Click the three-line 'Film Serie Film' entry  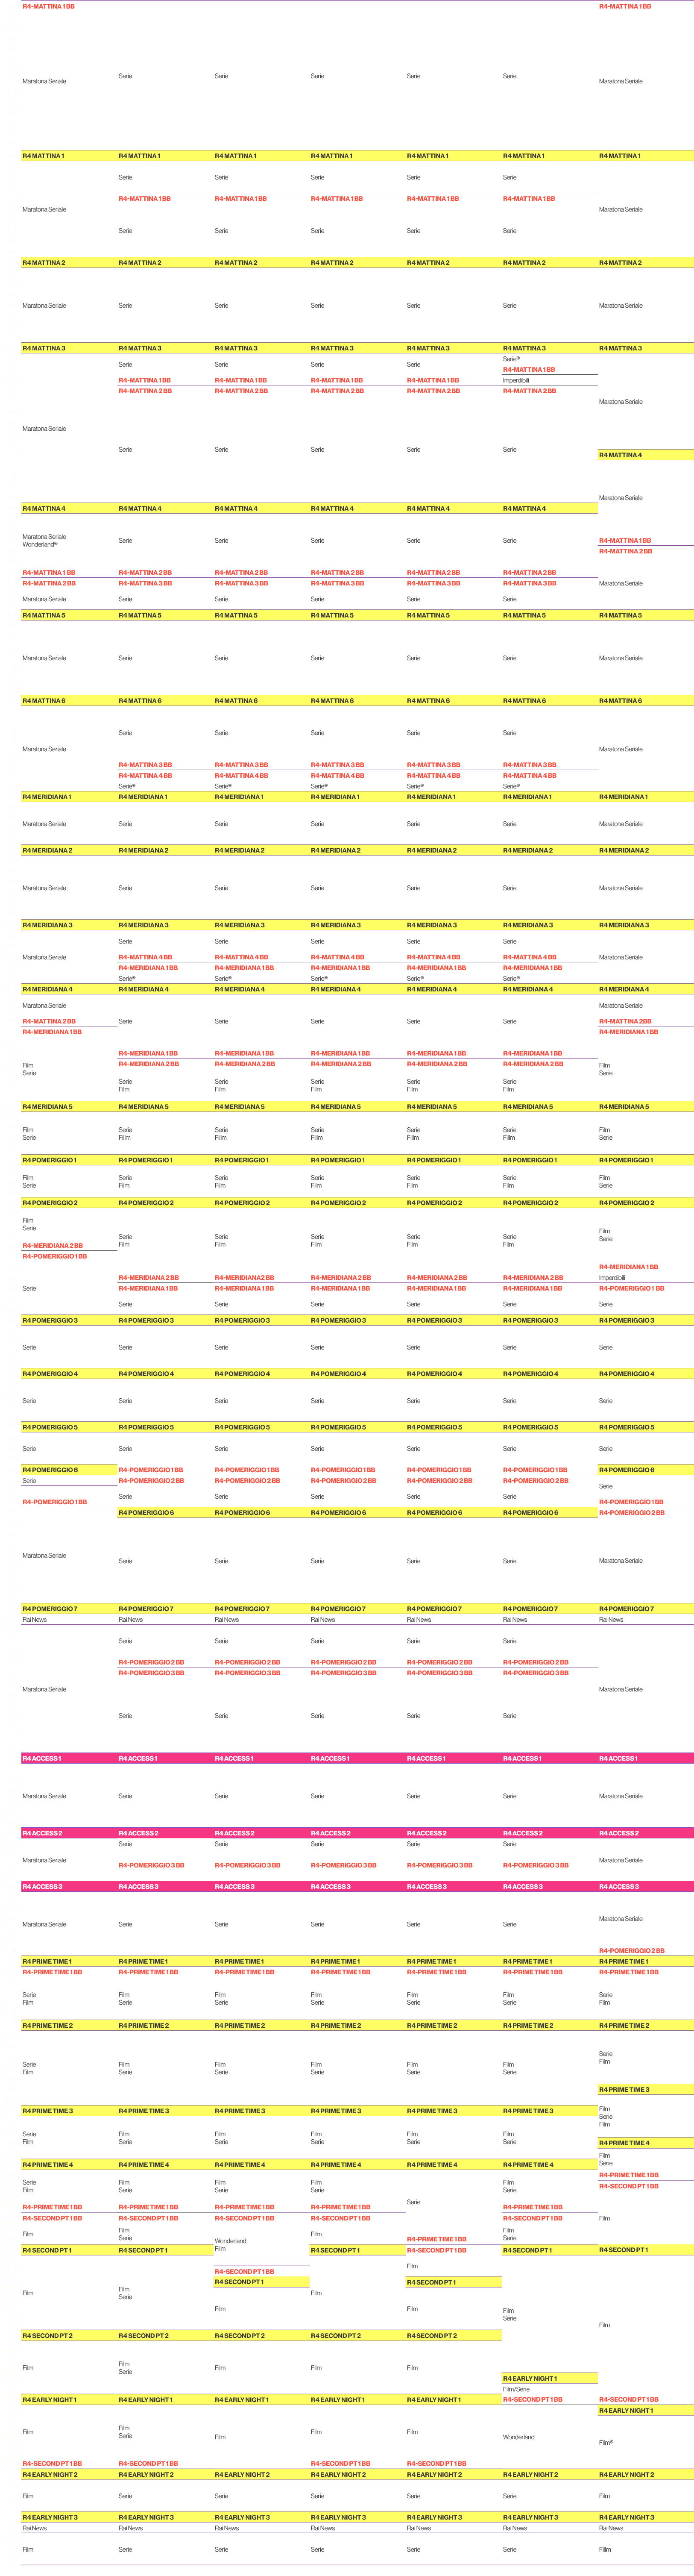click(605, 2116)
